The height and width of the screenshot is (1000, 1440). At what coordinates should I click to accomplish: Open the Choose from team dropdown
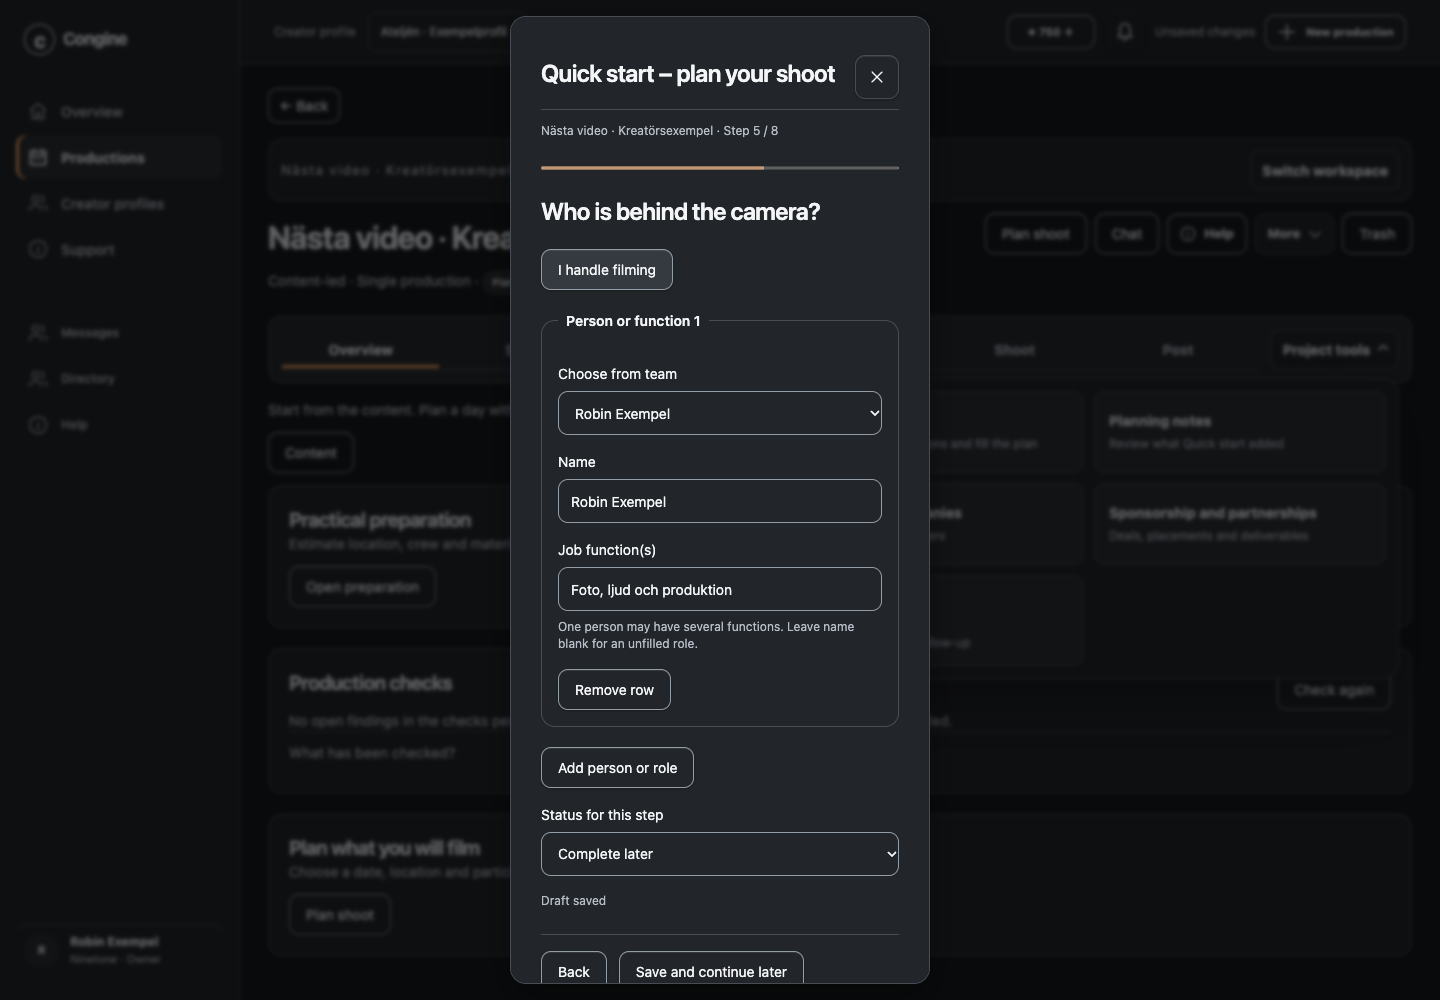click(x=720, y=413)
